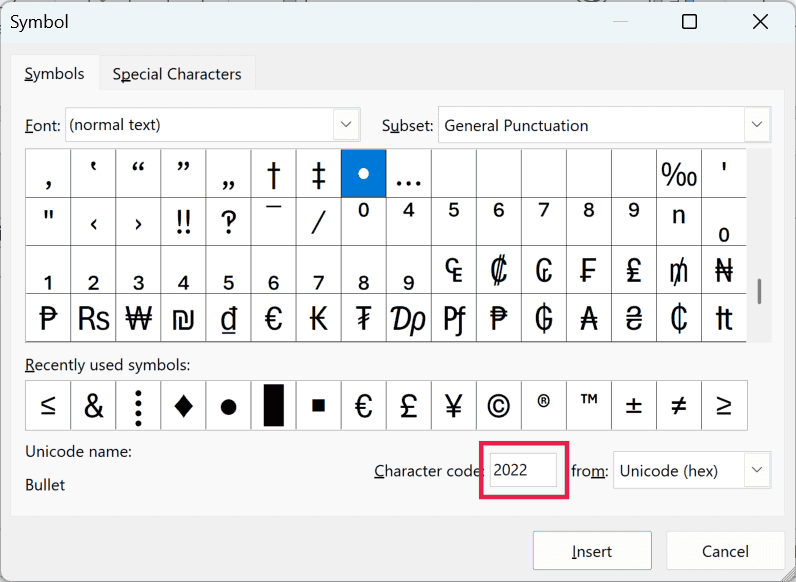Select the won ₩ currency symbol

tap(139, 318)
